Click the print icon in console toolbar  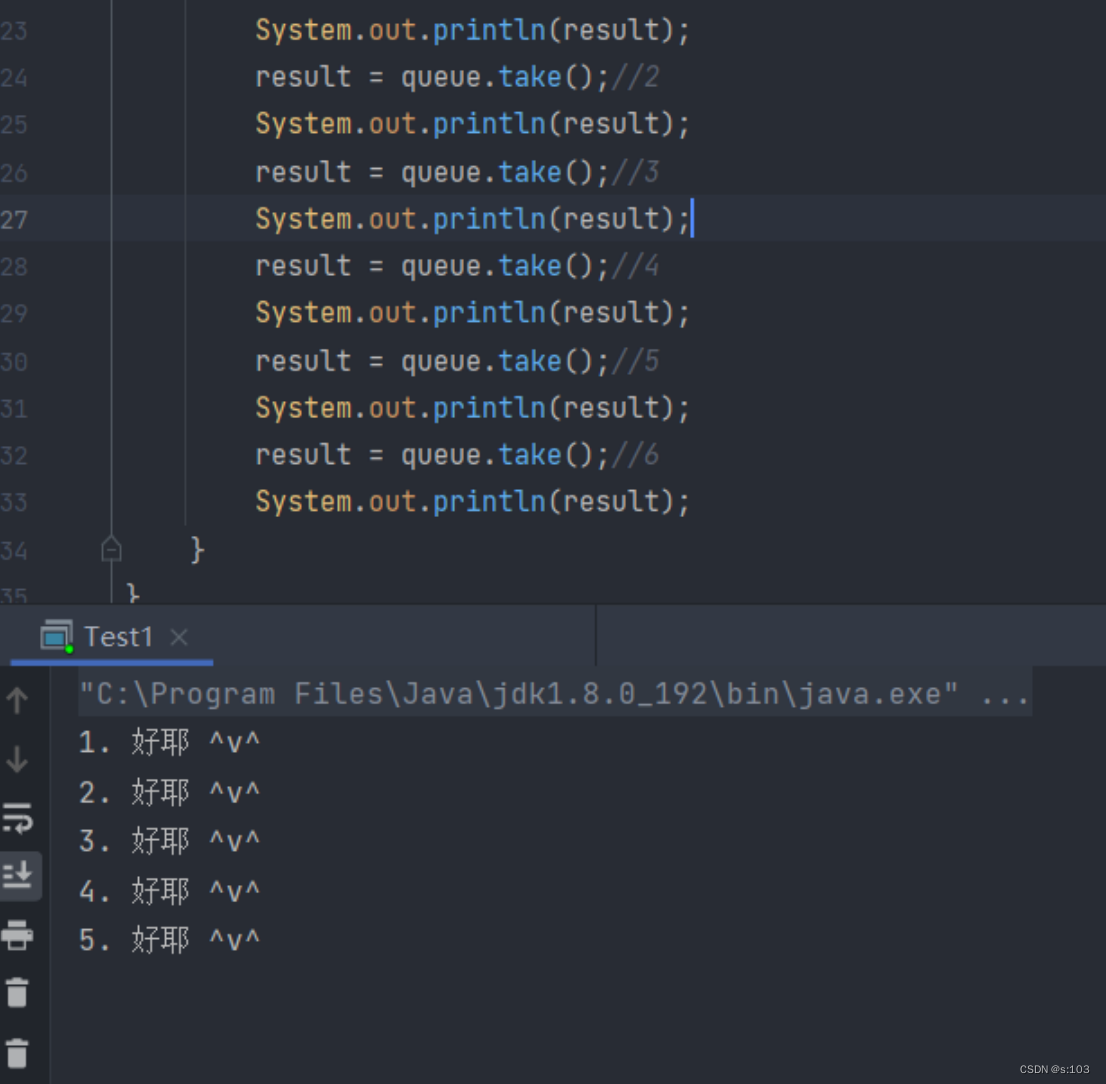coord(17,934)
